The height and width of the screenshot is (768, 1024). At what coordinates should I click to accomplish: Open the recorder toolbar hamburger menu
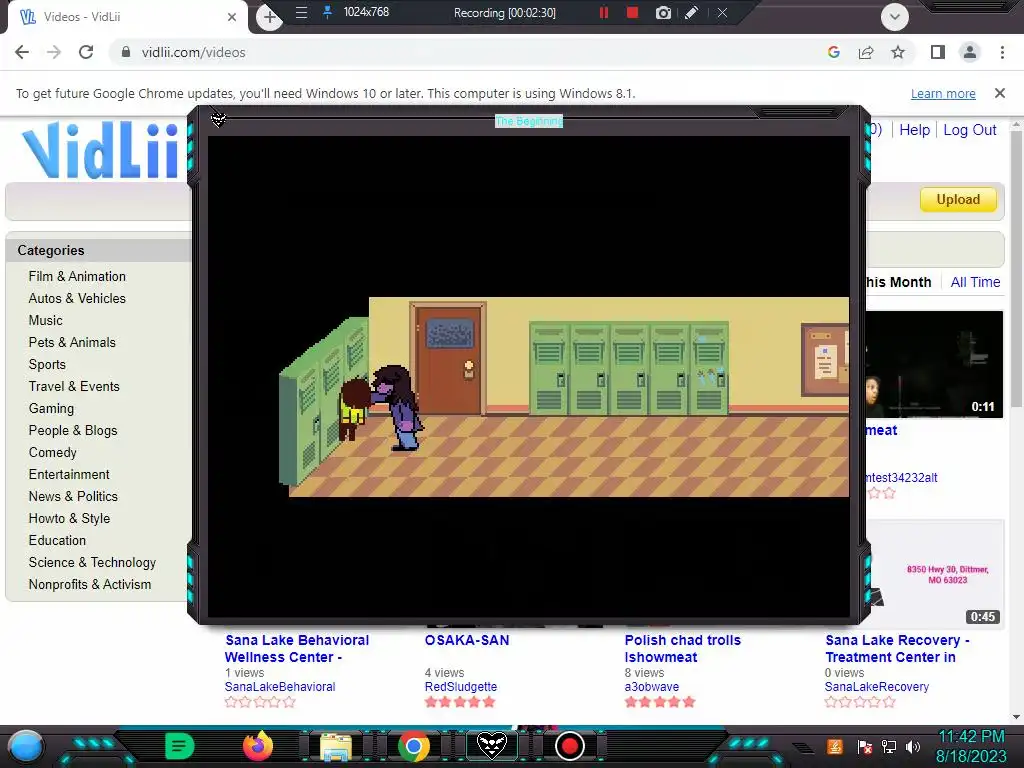pos(301,12)
